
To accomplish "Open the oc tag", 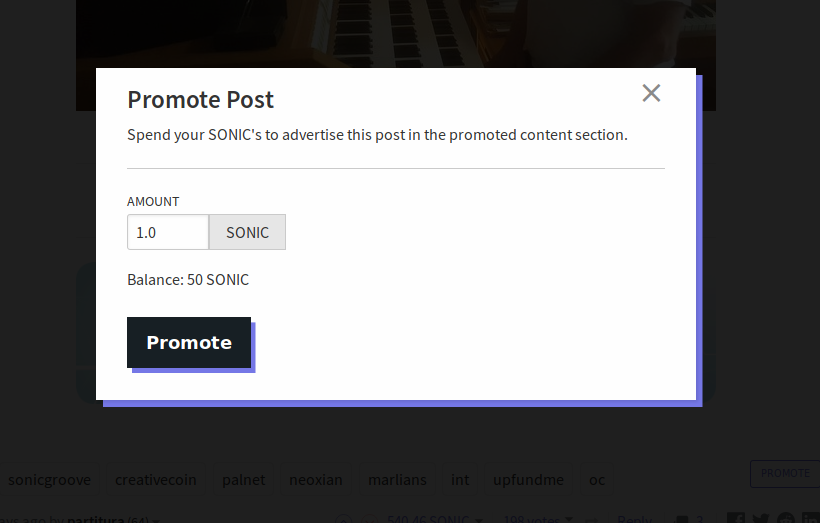I will coord(597,480).
